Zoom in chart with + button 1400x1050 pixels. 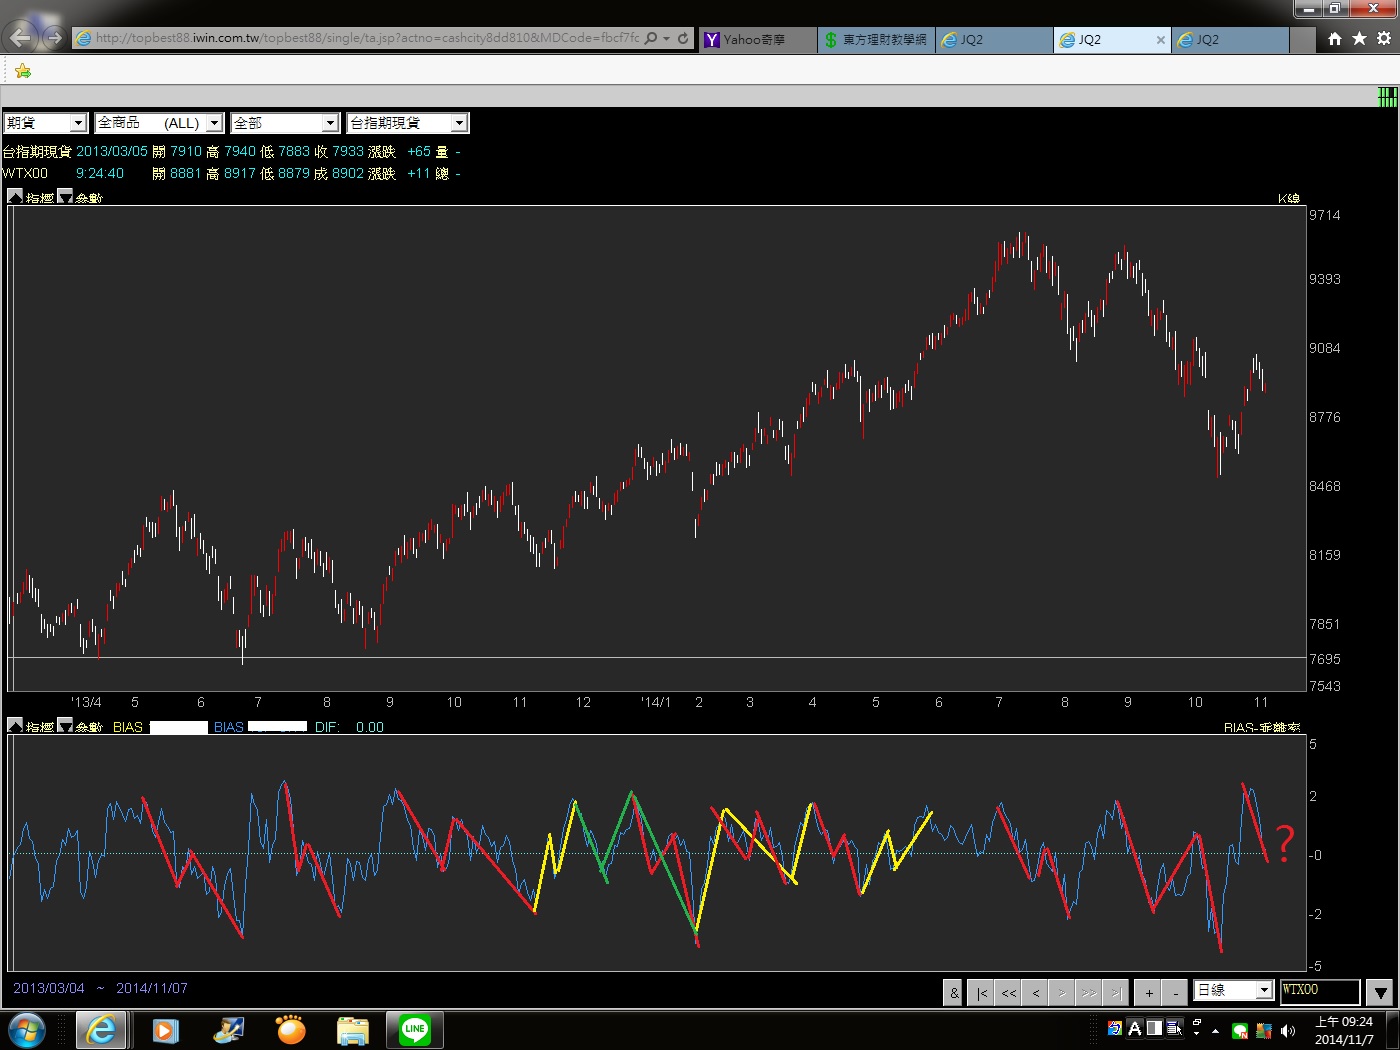coord(1150,992)
